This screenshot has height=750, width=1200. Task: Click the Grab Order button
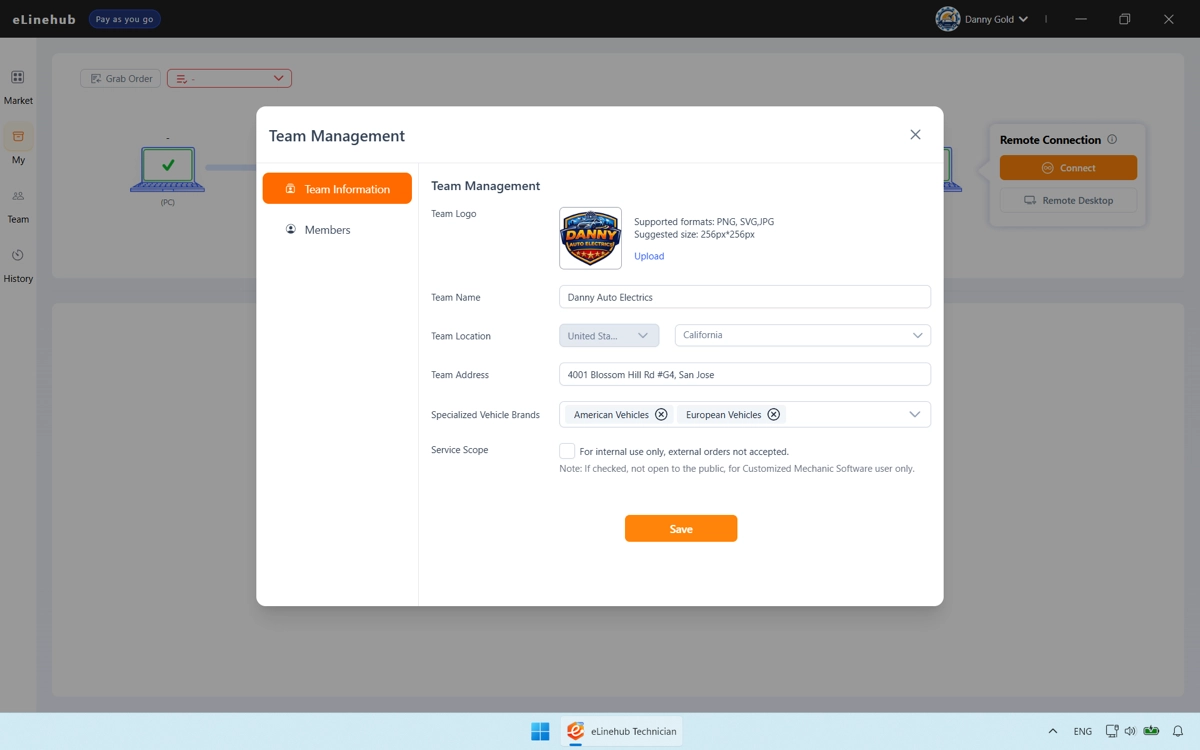click(120, 78)
